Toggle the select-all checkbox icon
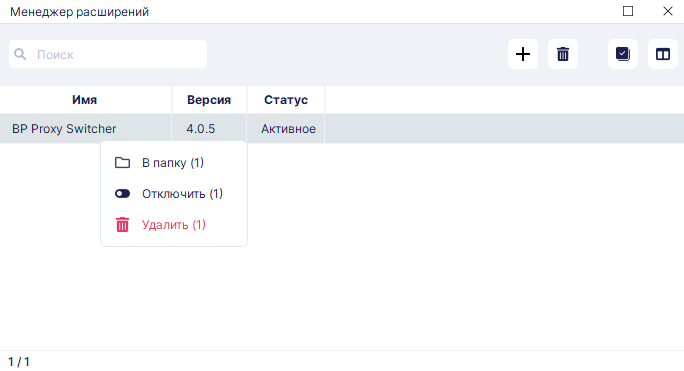 click(x=623, y=54)
